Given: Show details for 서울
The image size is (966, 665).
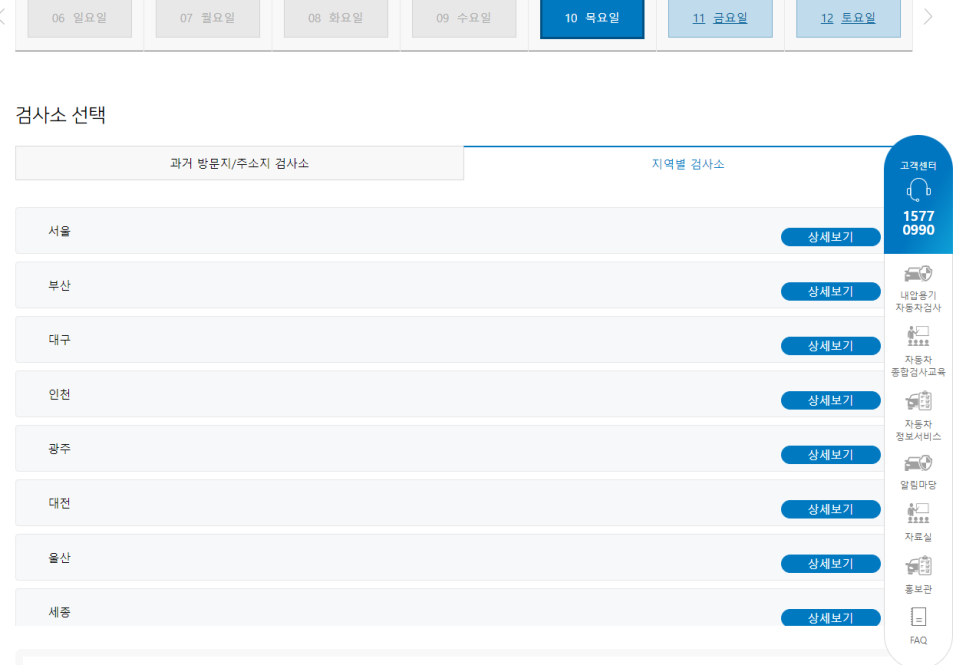Looking at the screenshot, I should [830, 237].
